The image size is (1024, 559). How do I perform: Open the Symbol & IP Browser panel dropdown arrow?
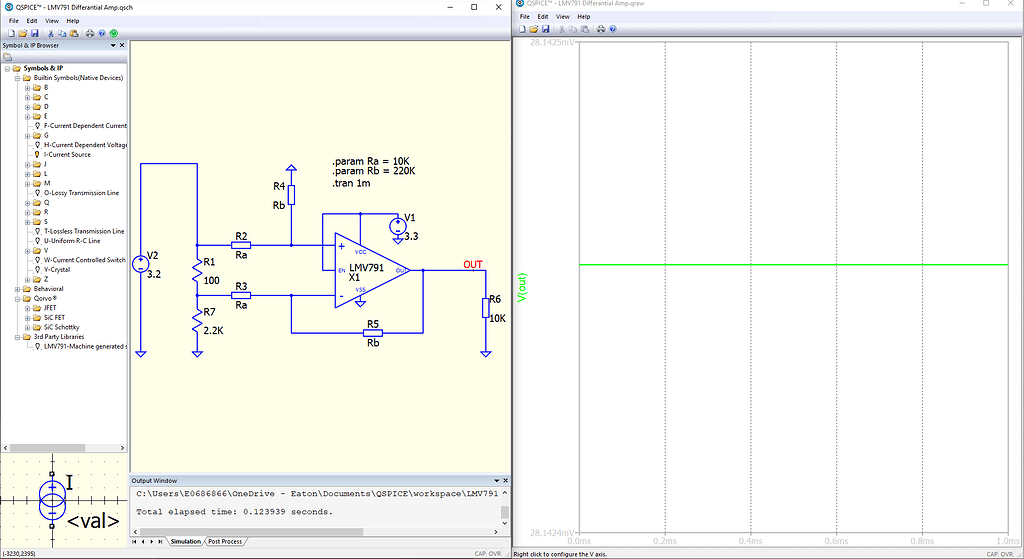tap(112, 45)
